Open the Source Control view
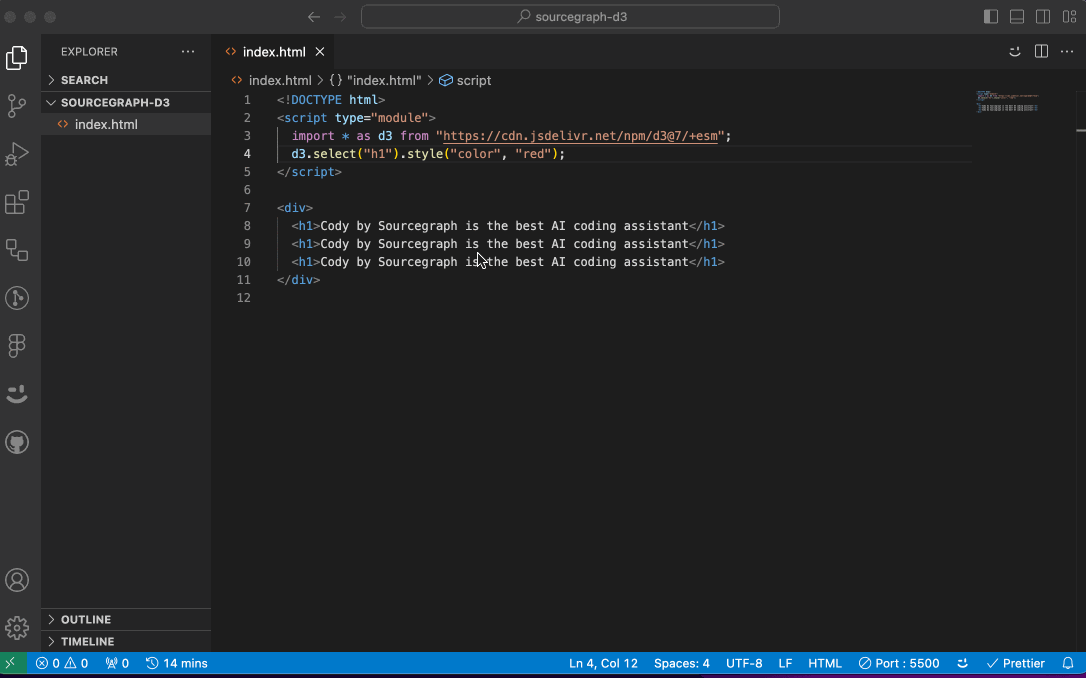1086x678 pixels. 17,106
